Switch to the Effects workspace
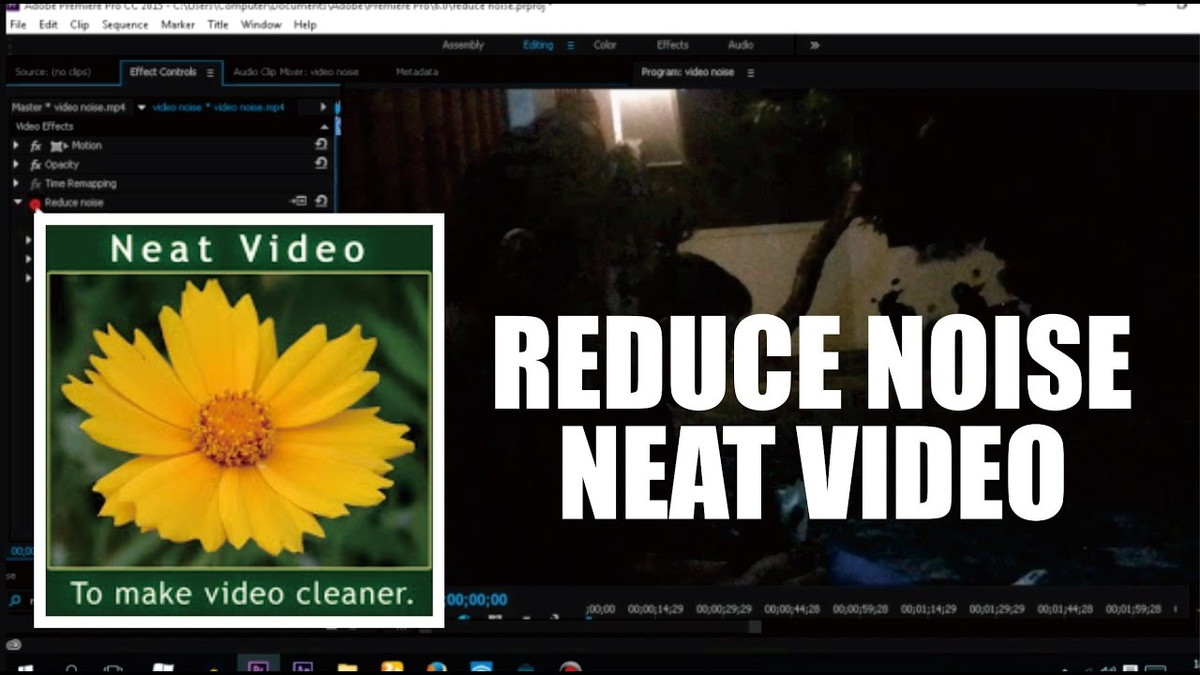The height and width of the screenshot is (675, 1200). coord(672,45)
